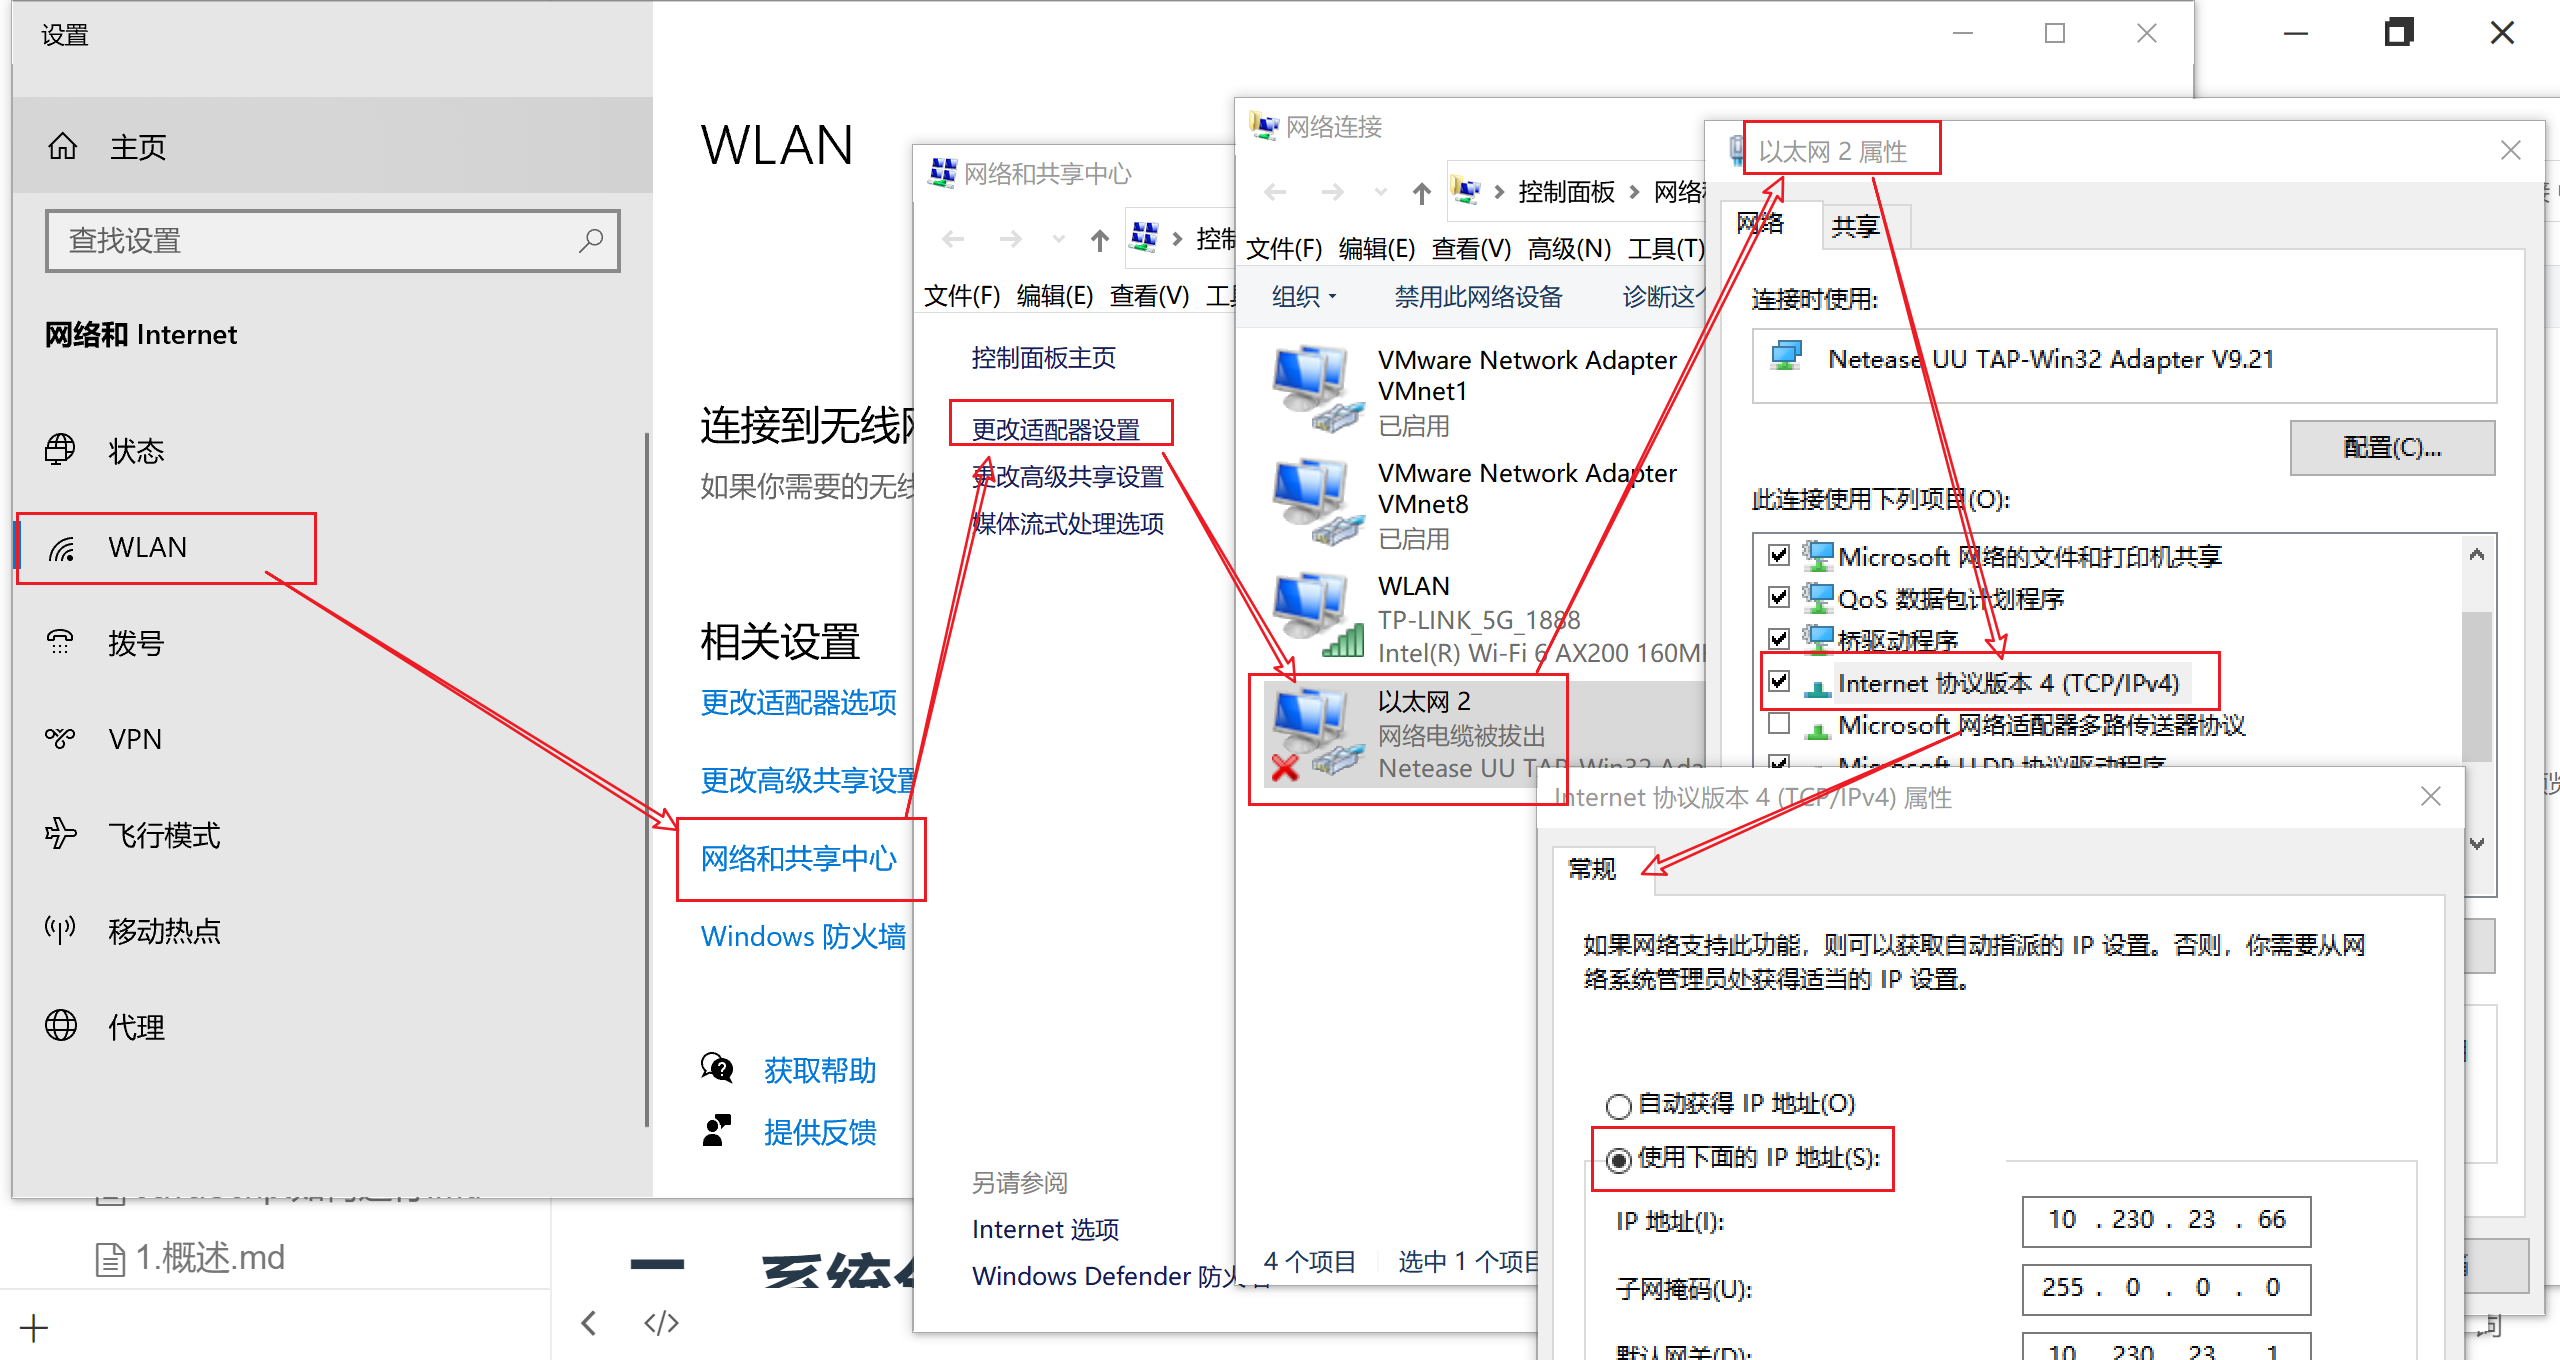Screen dimensions: 2560x1360
Task: Select the VPN icon in sidebar
Action: click(61, 739)
